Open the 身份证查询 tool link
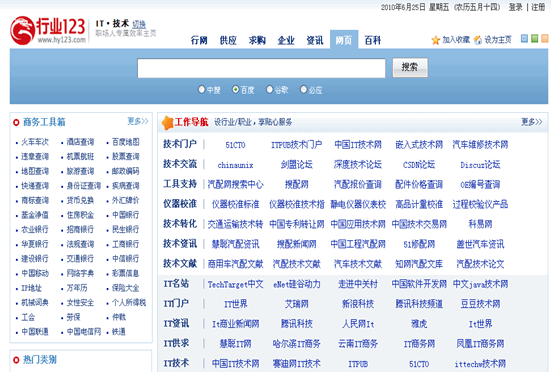This screenshot has height=372, width=551. coord(84,185)
